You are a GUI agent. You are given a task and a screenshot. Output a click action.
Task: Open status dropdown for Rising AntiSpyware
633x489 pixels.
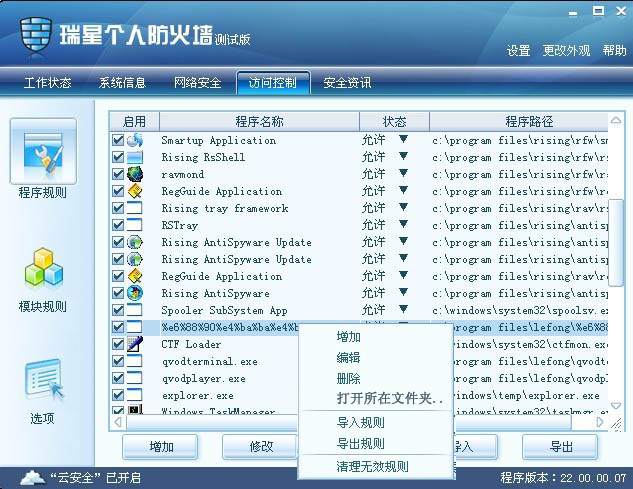(x=403, y=292)
